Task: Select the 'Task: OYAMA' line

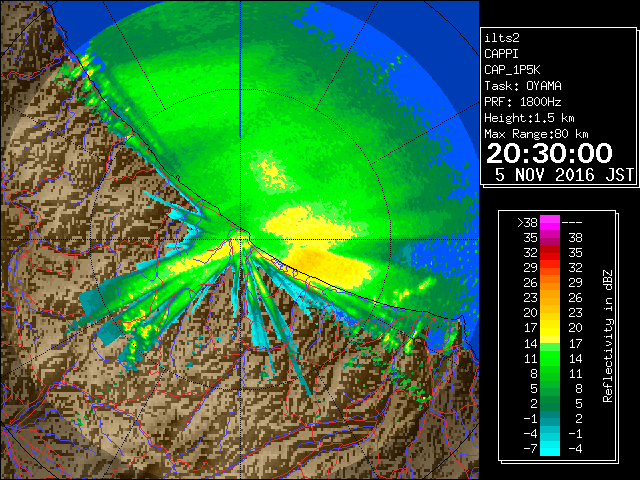Action: [x=523, y=86]
